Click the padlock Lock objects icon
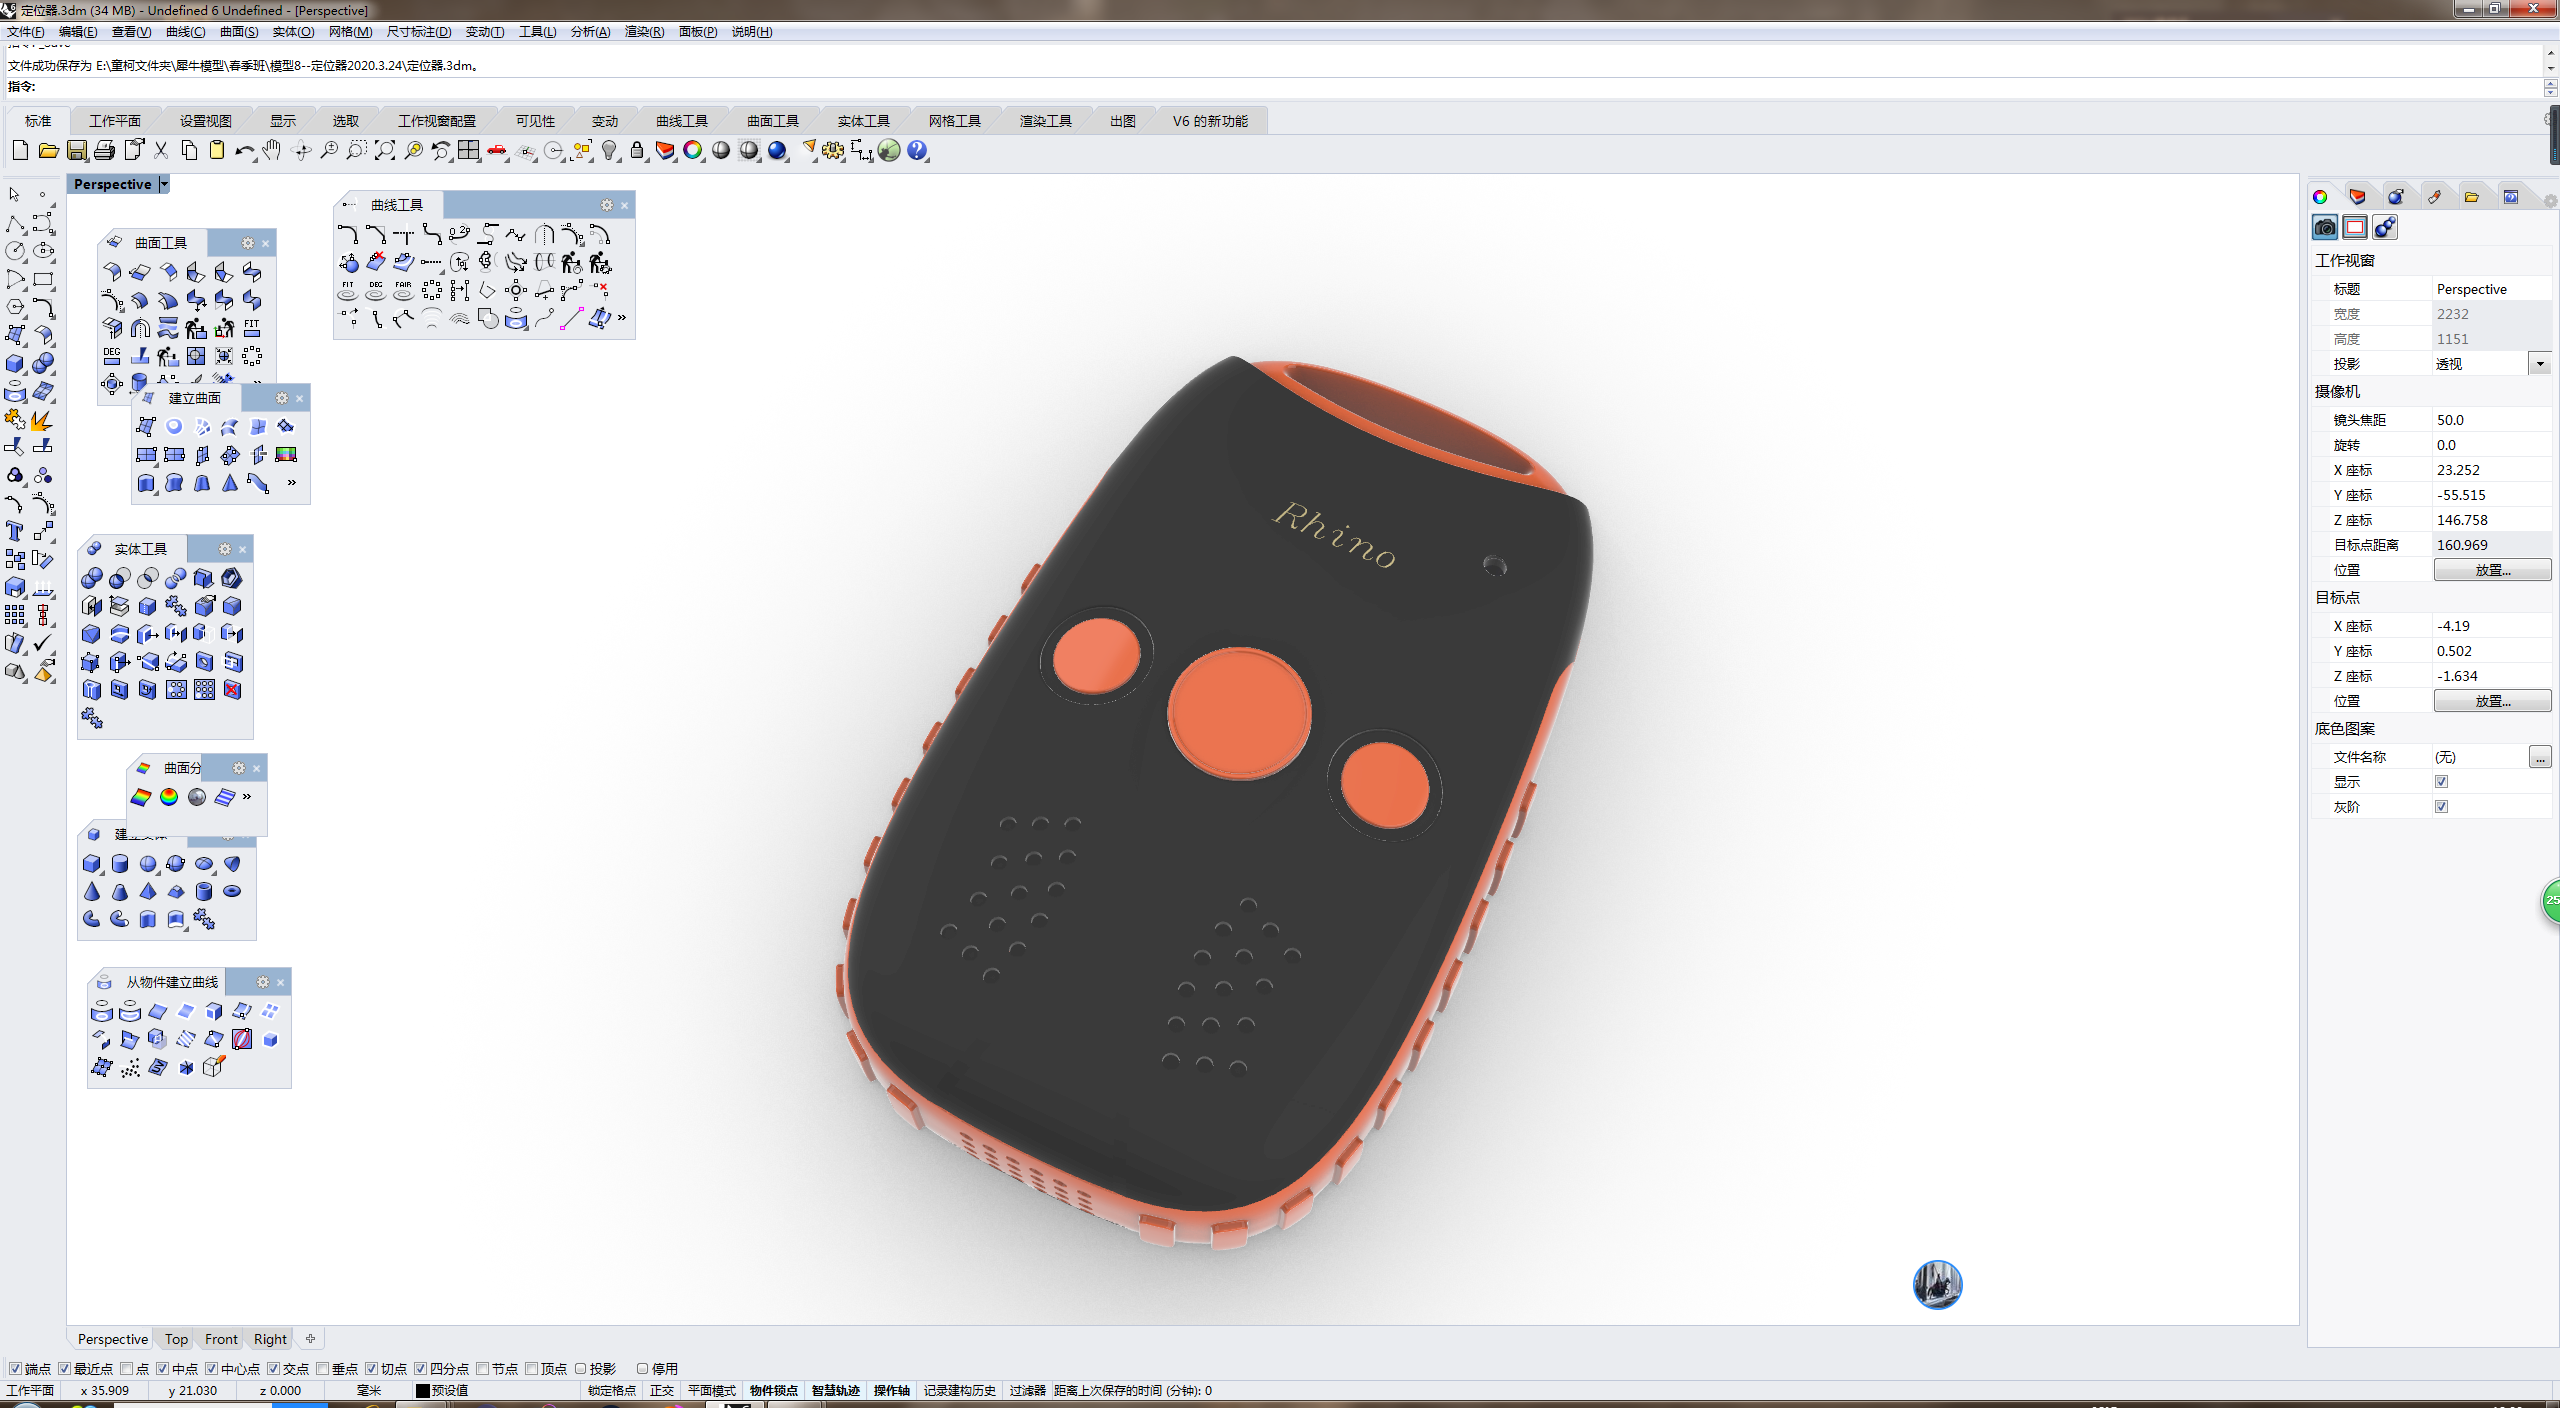 [x=637, y=151]
